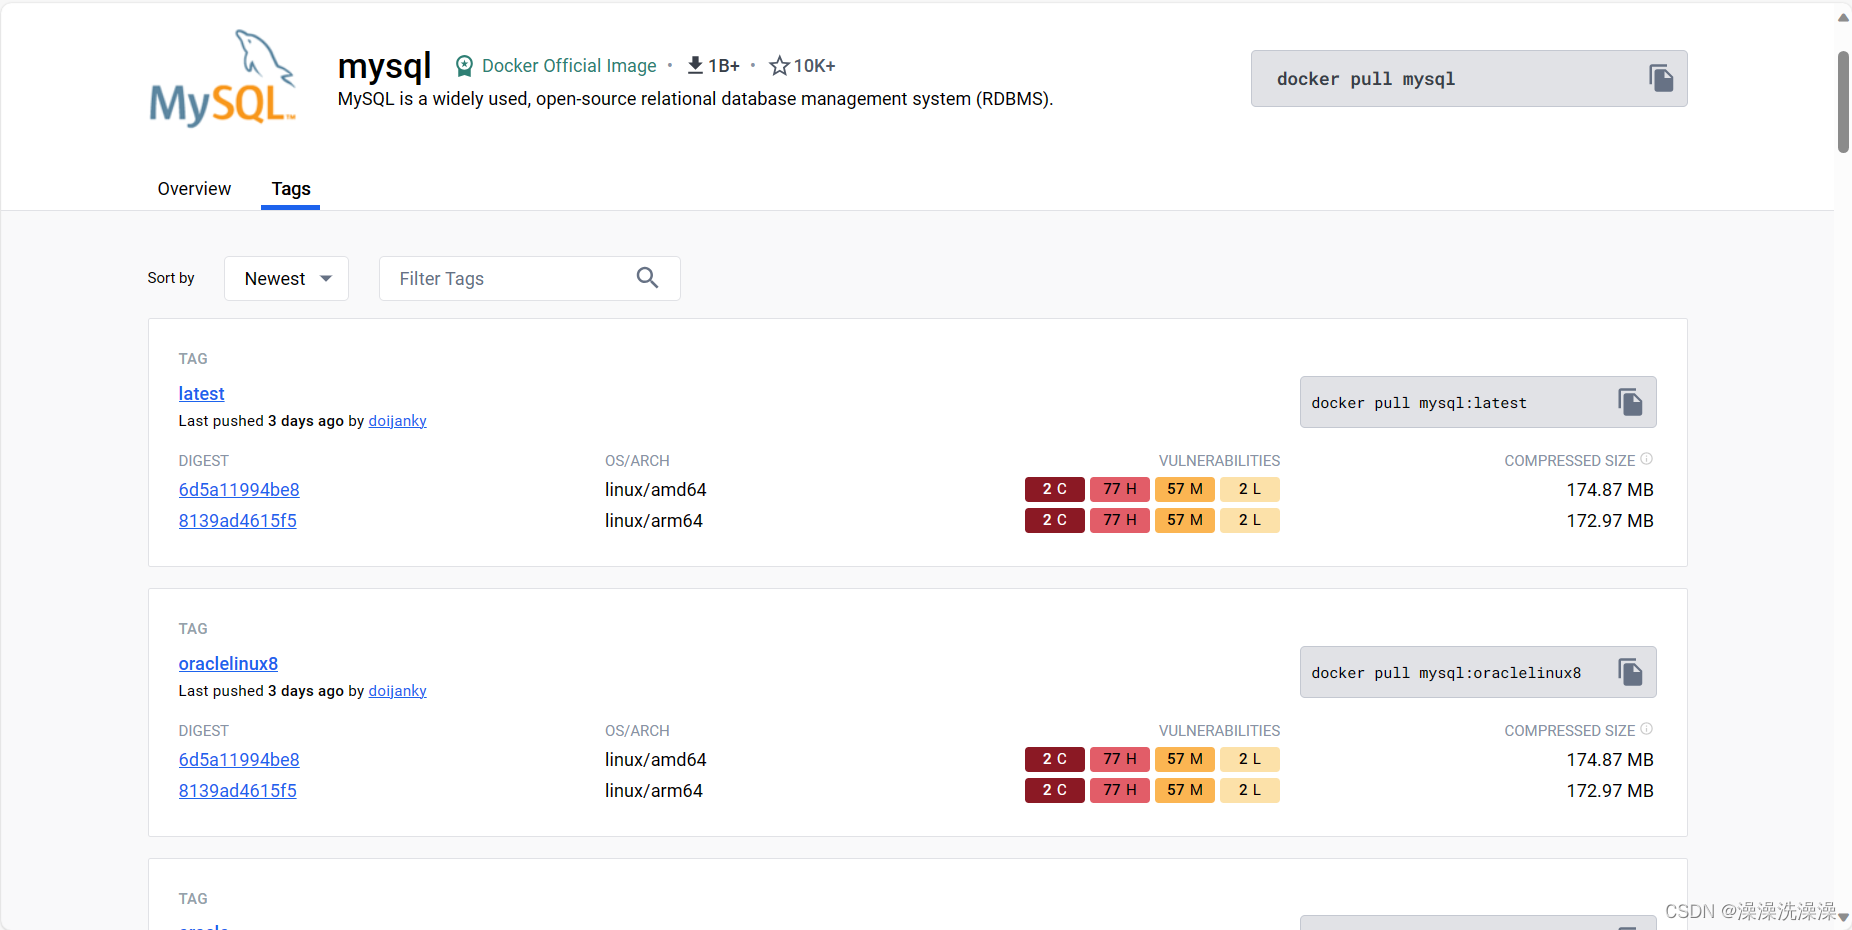This screenshot has width=1852, height=930.
Task: Click the '57 M' badge for oraclelinux8 linux/amd64
Action: (x=1185, y=759)
